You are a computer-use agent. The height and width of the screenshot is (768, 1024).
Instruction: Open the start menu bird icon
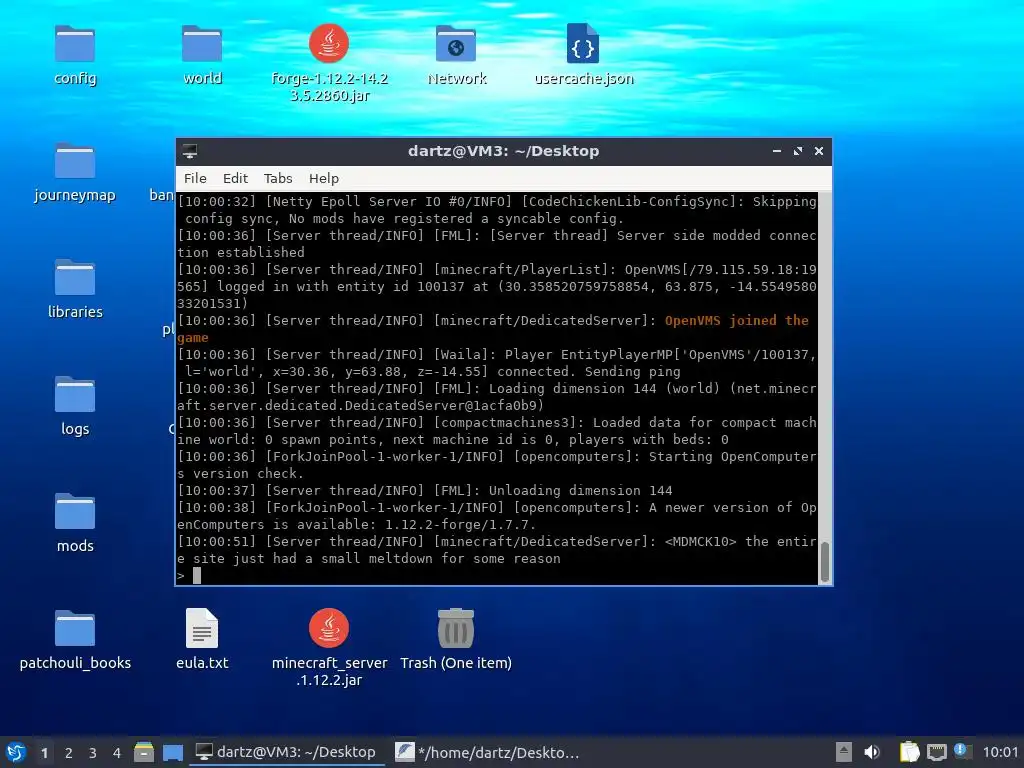click(x=16, y=752)
